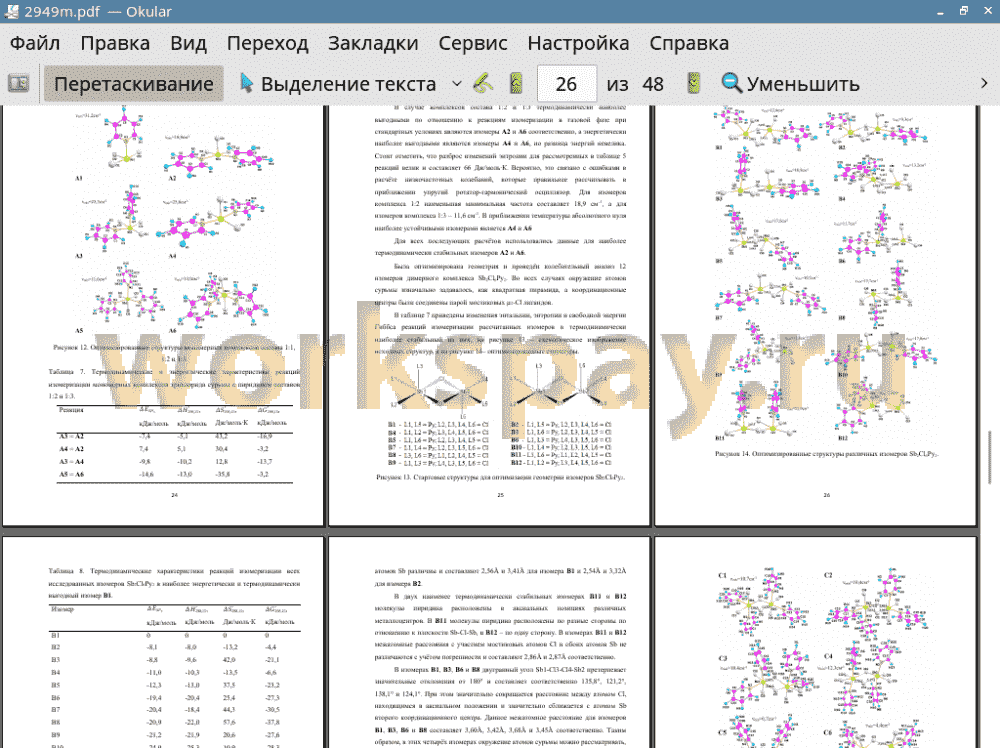Close the Okular window

pos(986,11)
